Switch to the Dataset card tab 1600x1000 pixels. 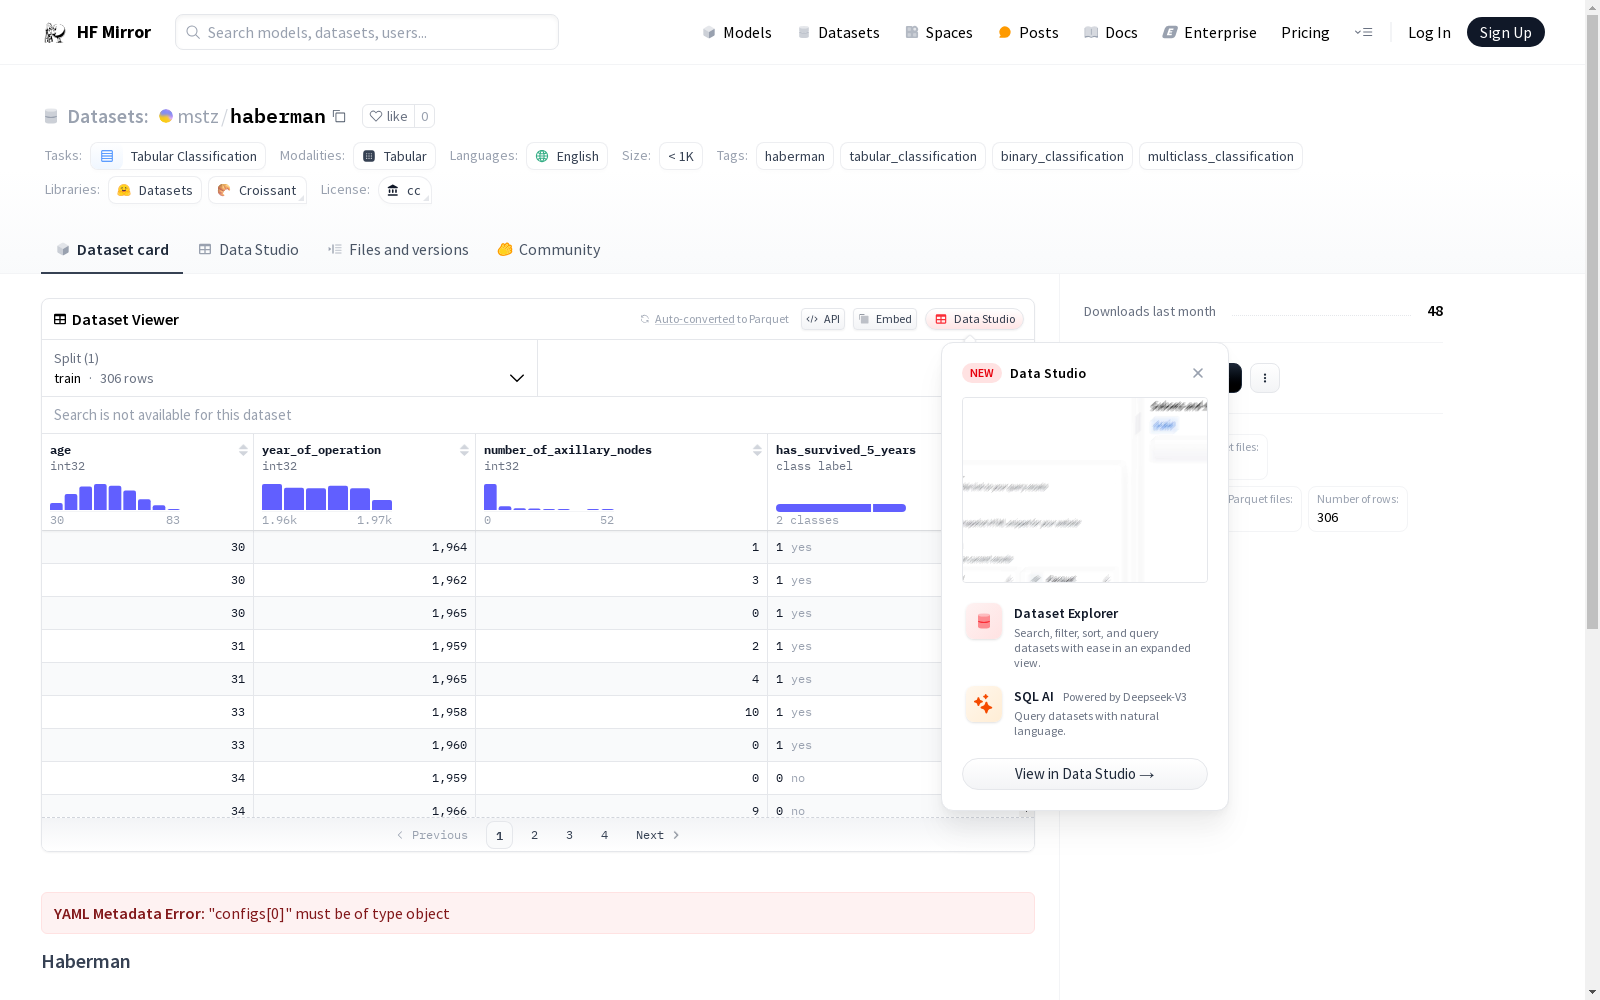(x=112, y=250)
